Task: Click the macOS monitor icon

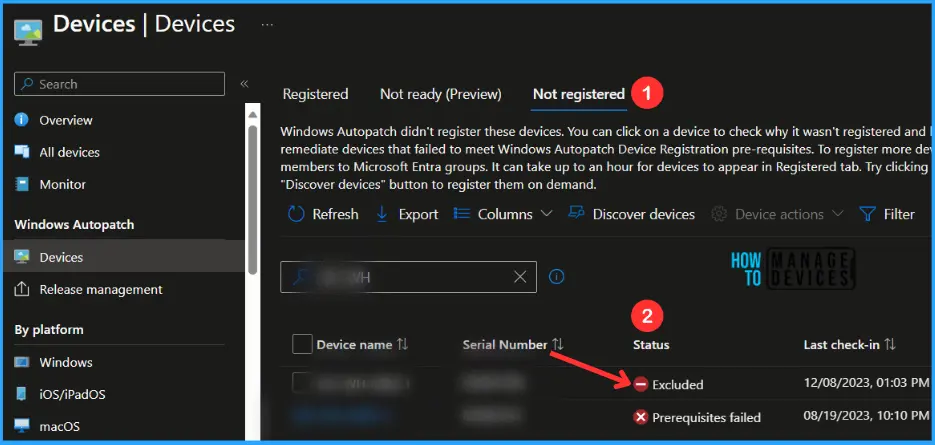Action: click(22, 426)
